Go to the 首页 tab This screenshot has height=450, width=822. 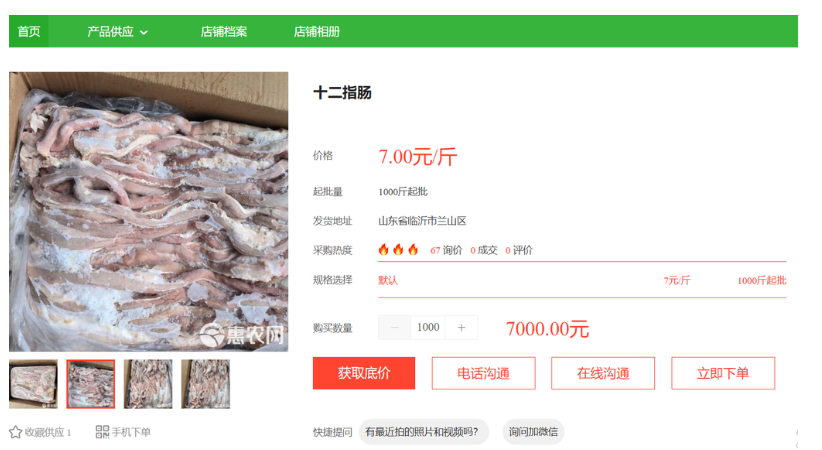click(x=29, y=31)
